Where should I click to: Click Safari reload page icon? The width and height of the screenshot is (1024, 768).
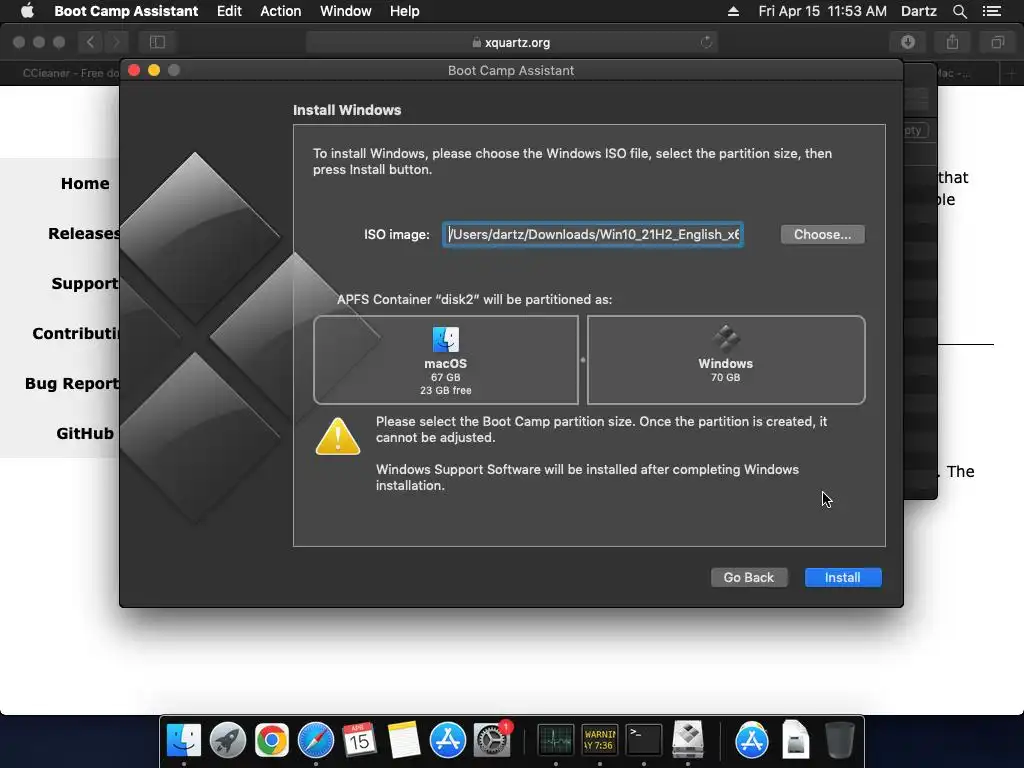click(706, 42)
